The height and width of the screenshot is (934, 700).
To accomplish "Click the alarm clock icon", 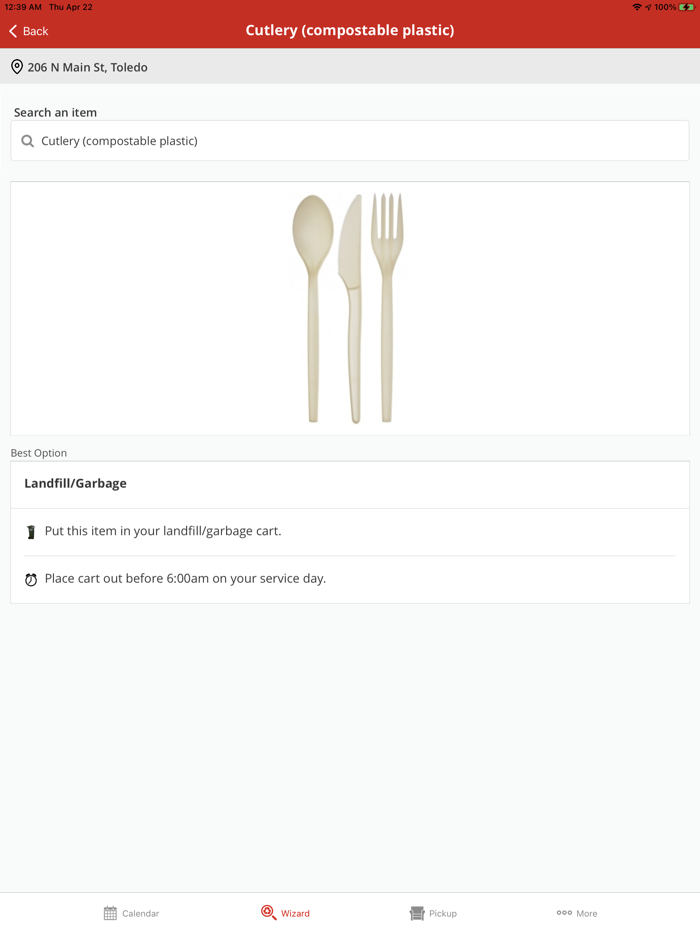I will pyautogui.click(x=31, y=579).
